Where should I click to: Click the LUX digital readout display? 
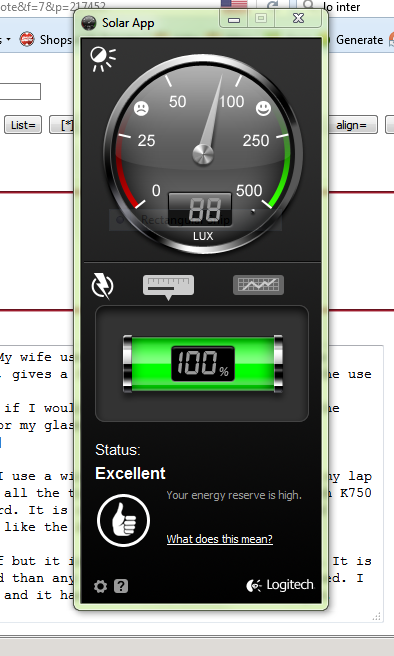200,209
